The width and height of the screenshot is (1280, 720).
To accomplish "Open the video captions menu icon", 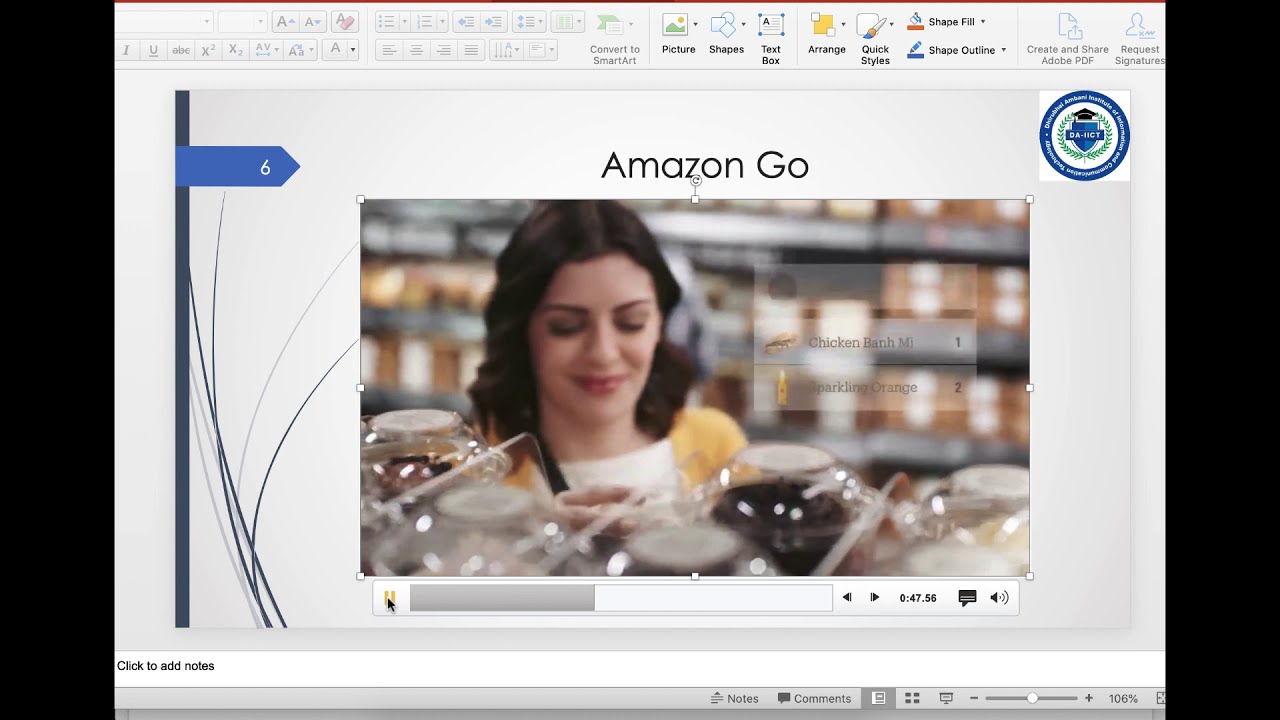I will tap(967, 598).
